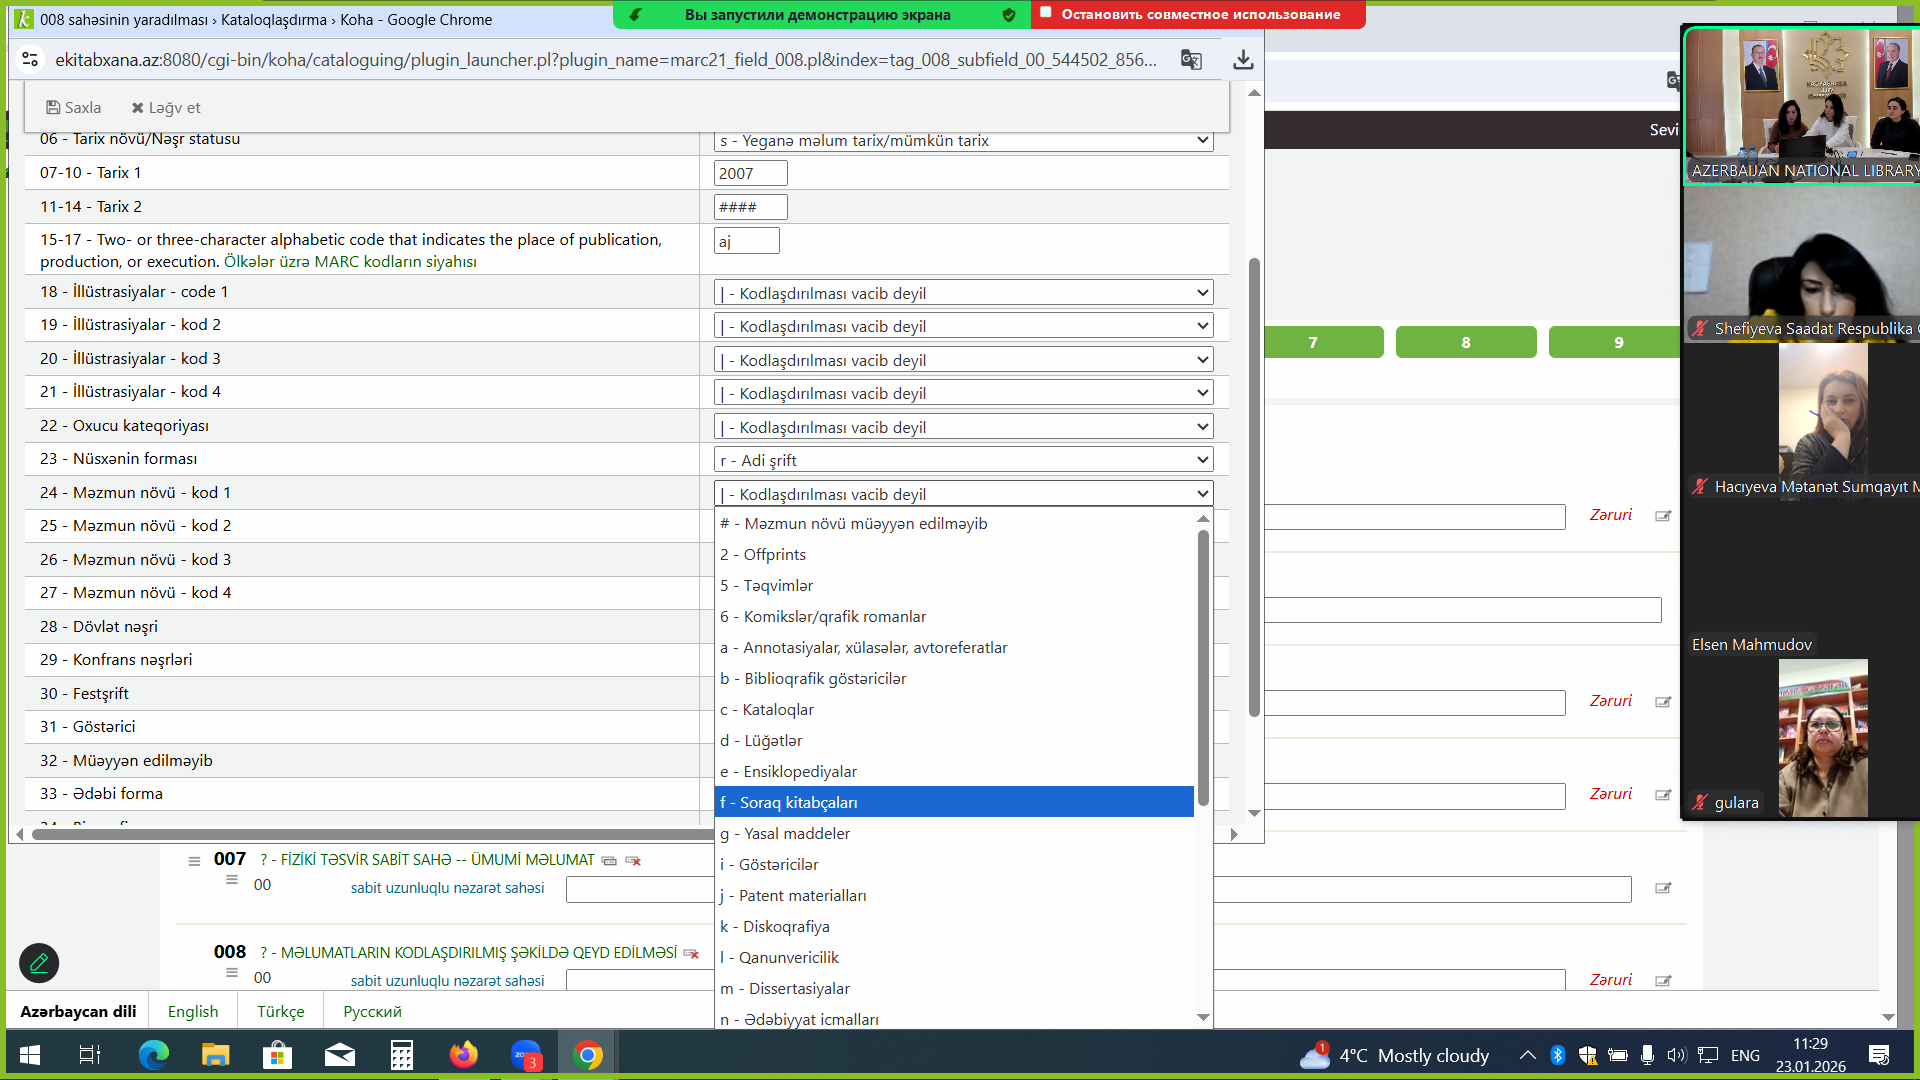
Task: Click the repeat tag icon for field 007
Action: click(609, 861)
